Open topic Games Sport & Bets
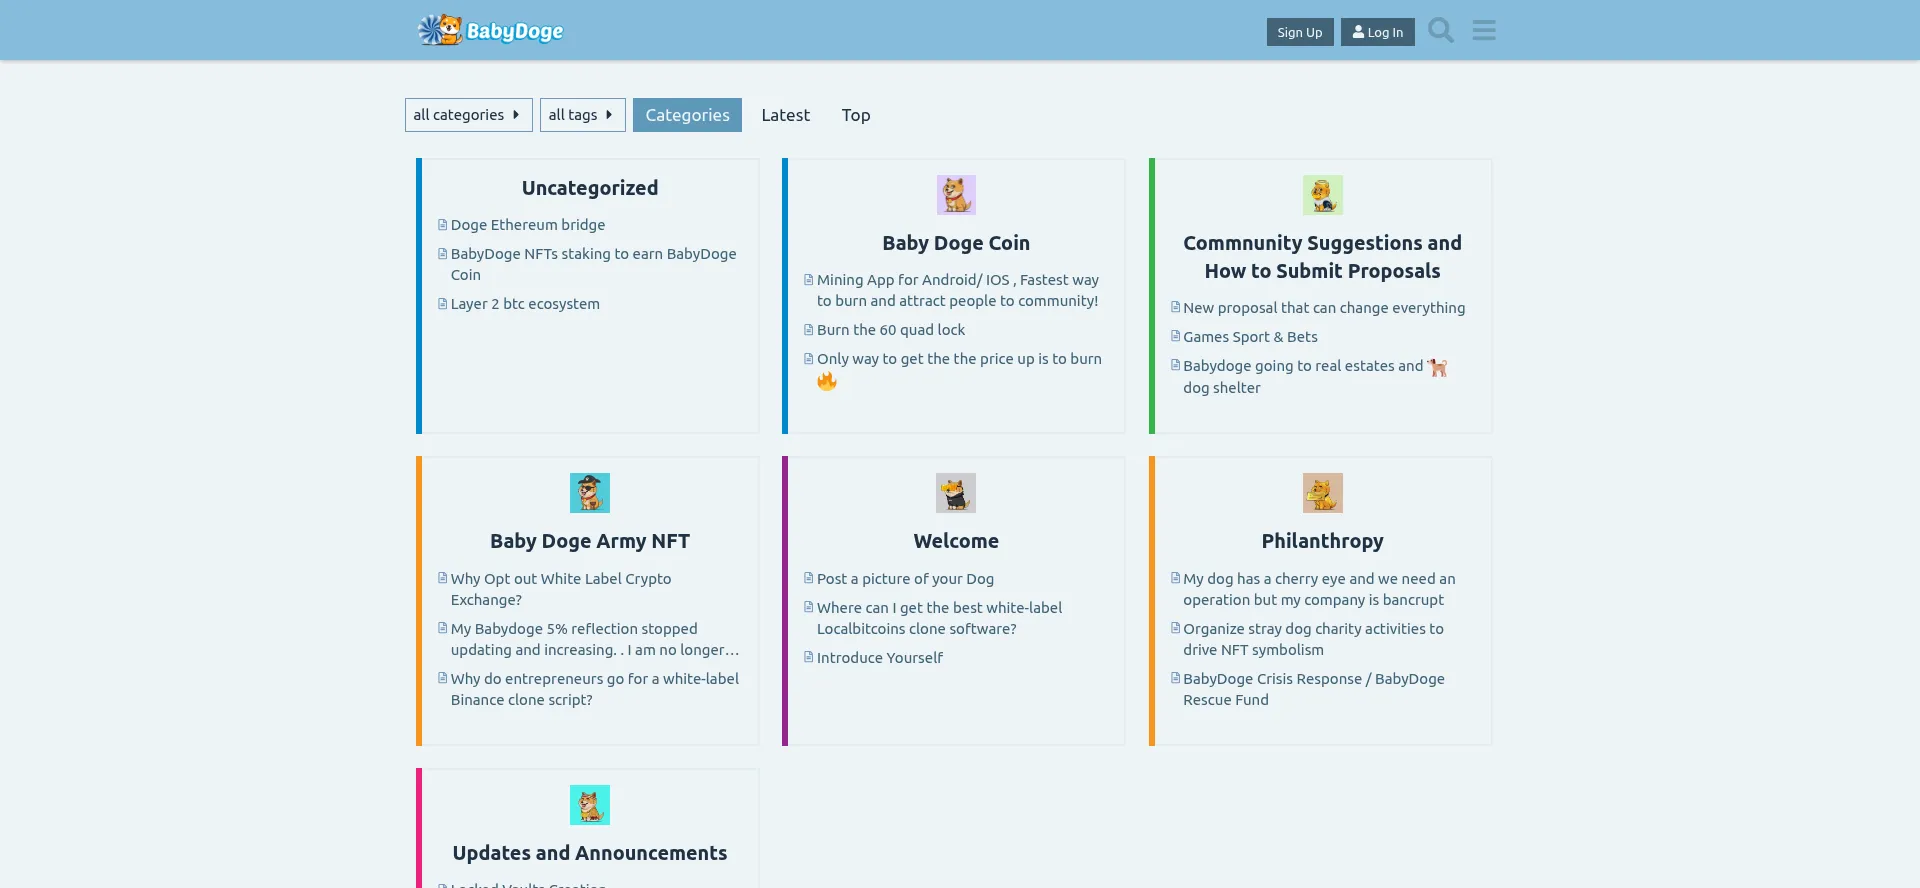This screenshot has height=888, width=1920. (x=1250, y=337)
